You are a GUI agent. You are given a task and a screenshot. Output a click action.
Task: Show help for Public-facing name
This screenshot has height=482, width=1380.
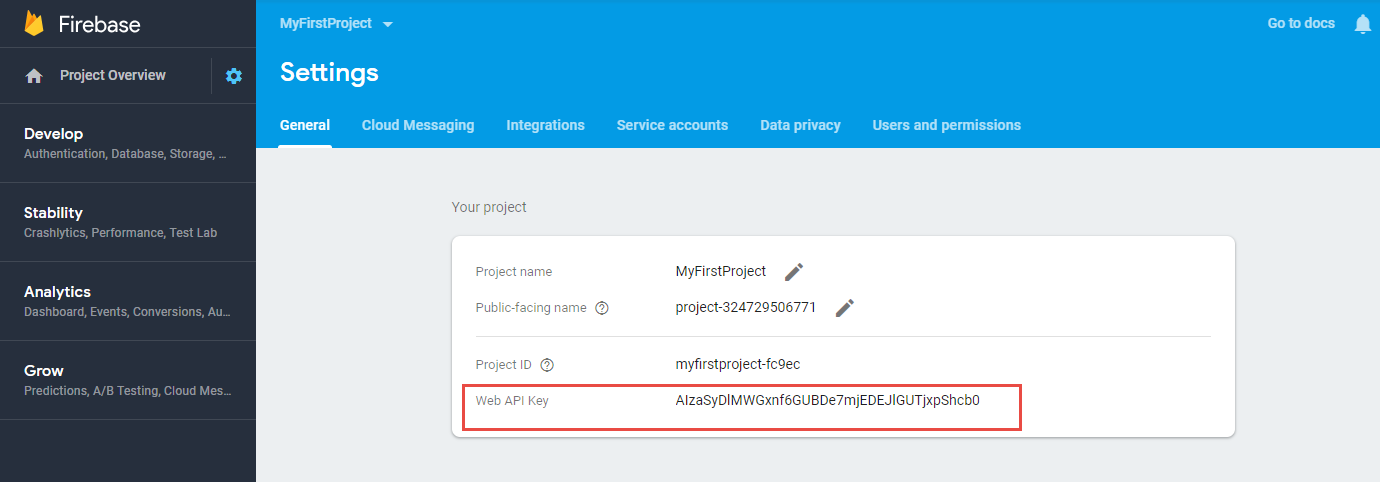(x=602, y=308)
